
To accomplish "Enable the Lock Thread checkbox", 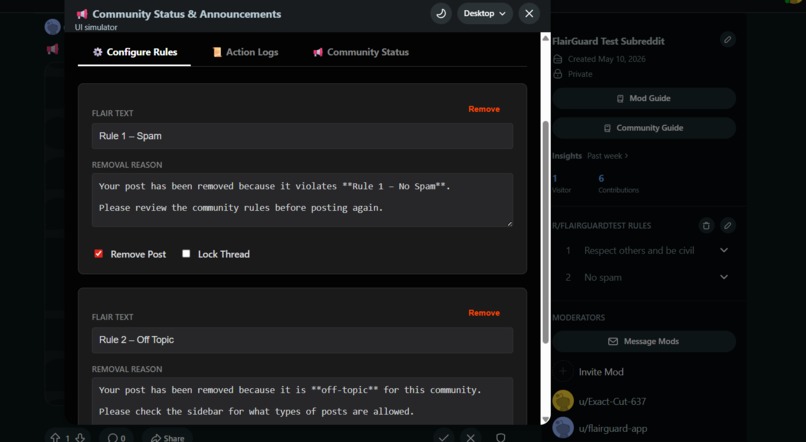I will click(x=186, y=253).
